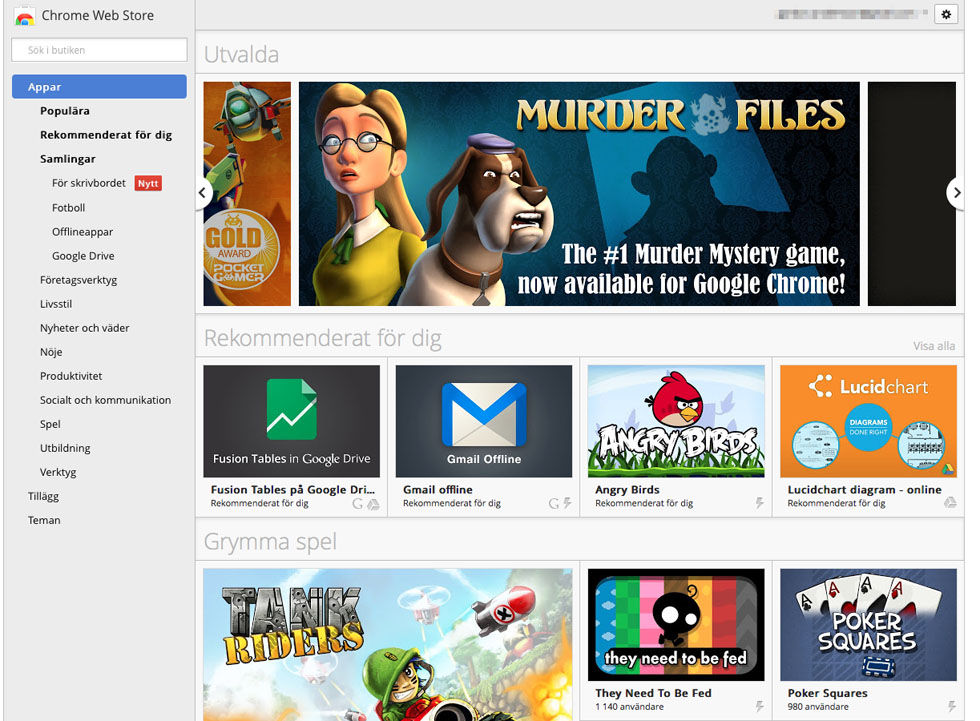The width and height of the screenshot is (980, 721).
Task: Click the Utvalda section heading
Action: pyautogui.click(x=241, y=54)
